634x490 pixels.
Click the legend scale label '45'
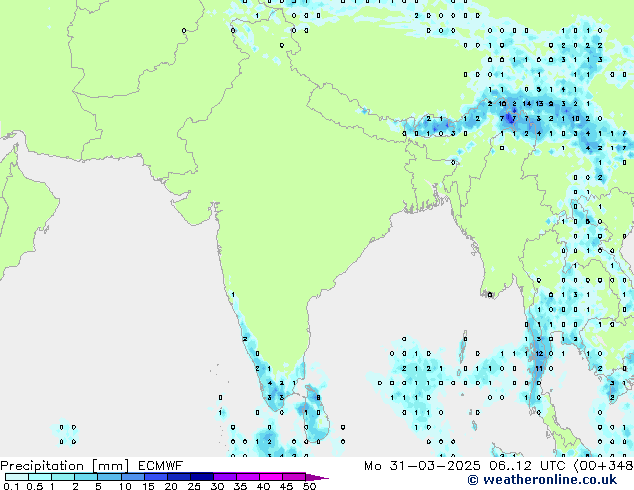click(286, 486)
